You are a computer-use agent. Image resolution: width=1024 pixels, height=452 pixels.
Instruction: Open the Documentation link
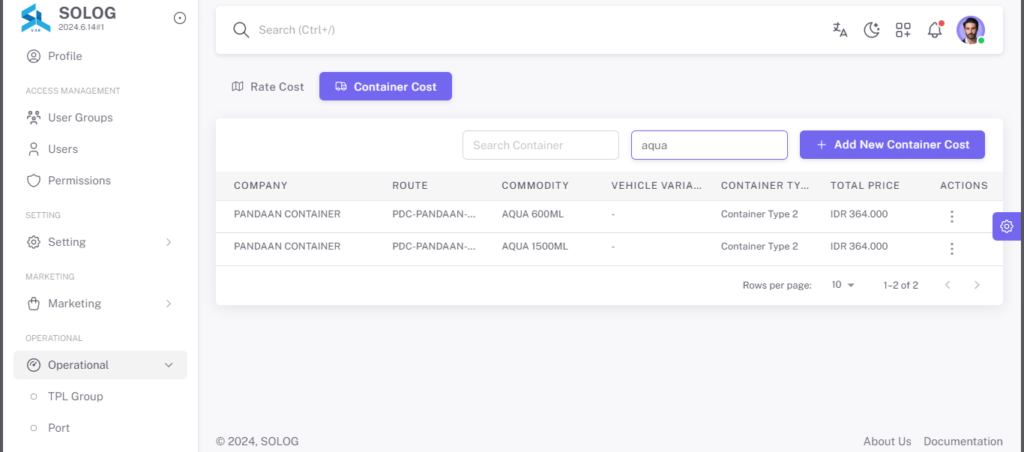tap(963, 442)
